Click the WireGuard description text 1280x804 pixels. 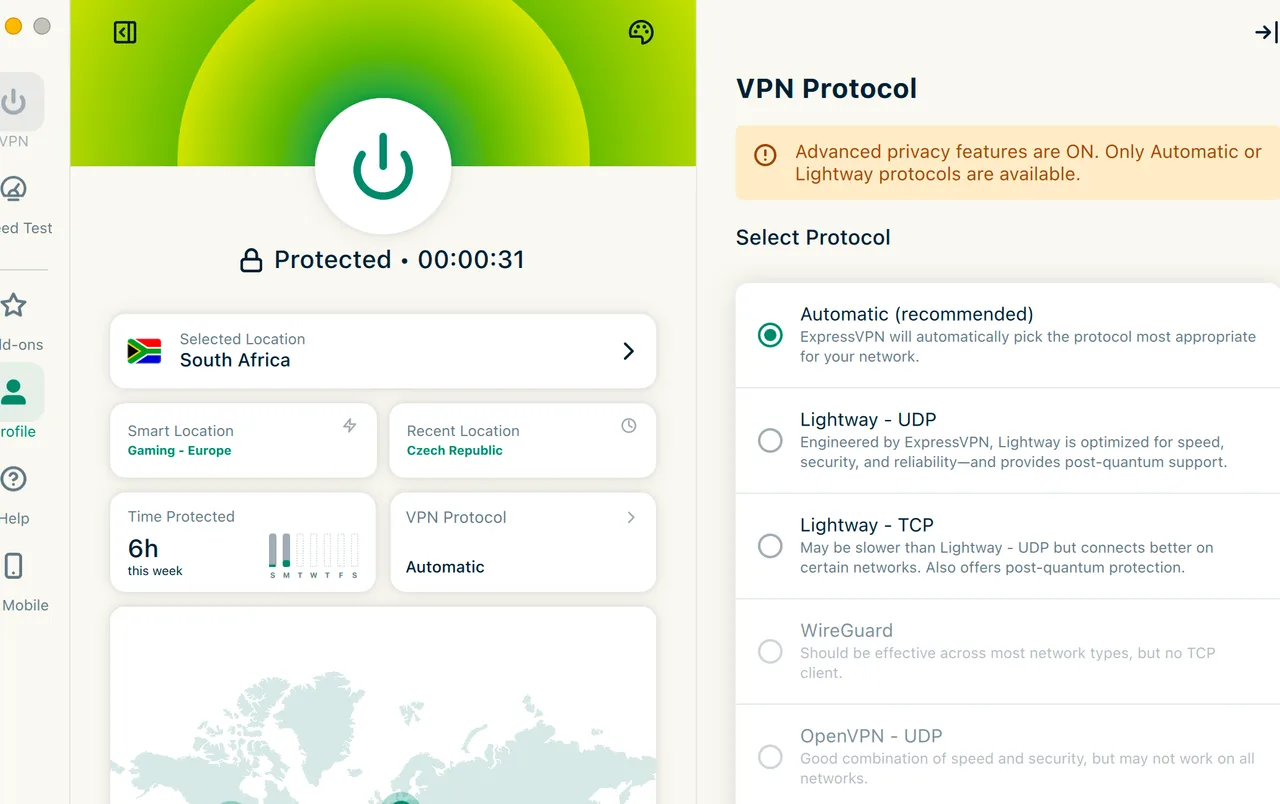[x=1007, y=663]
